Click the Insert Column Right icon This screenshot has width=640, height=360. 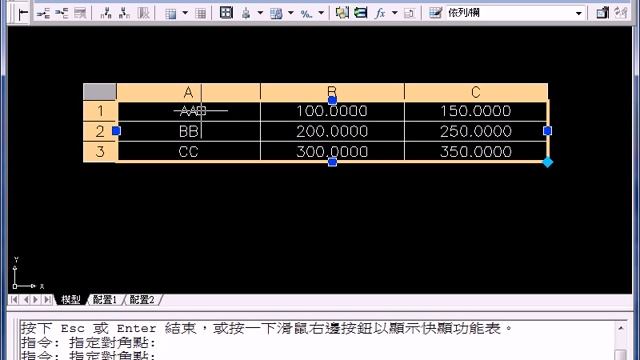[x=124, y=13]
